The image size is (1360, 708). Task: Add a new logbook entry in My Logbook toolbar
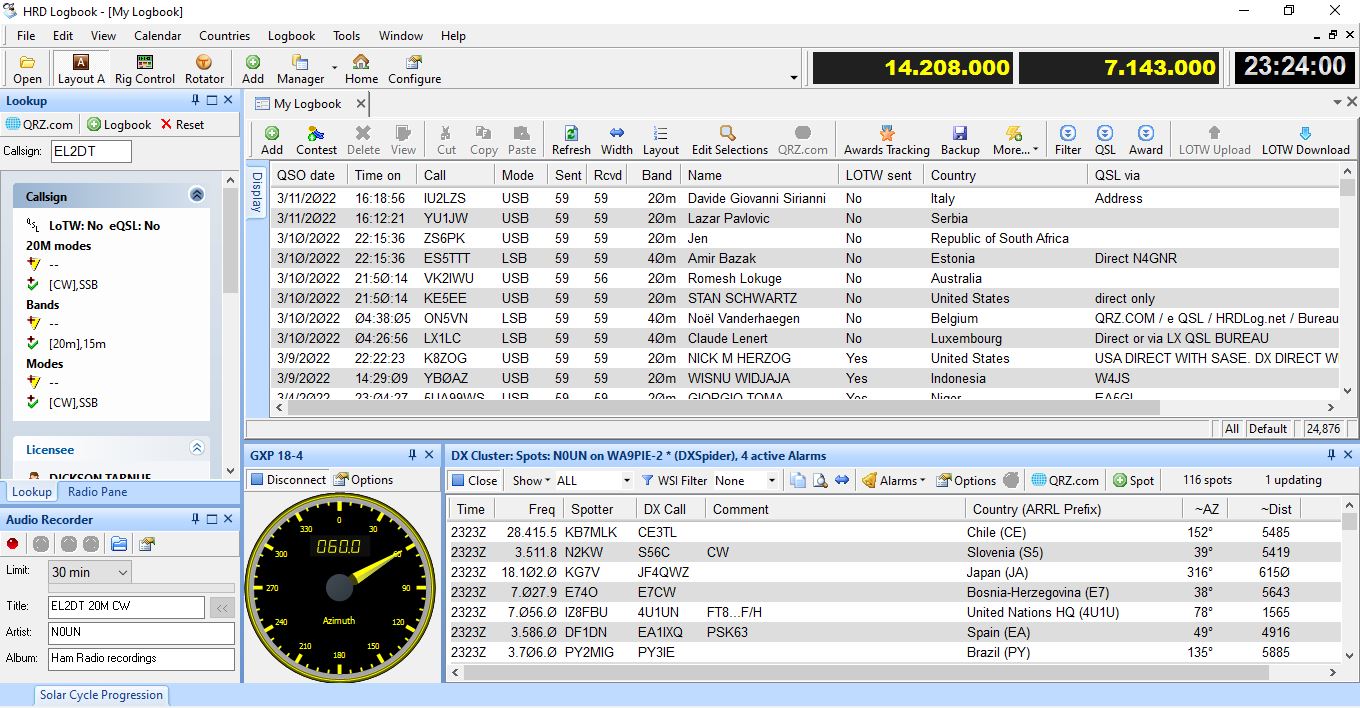pyautogui.click(x=272, y=140)
